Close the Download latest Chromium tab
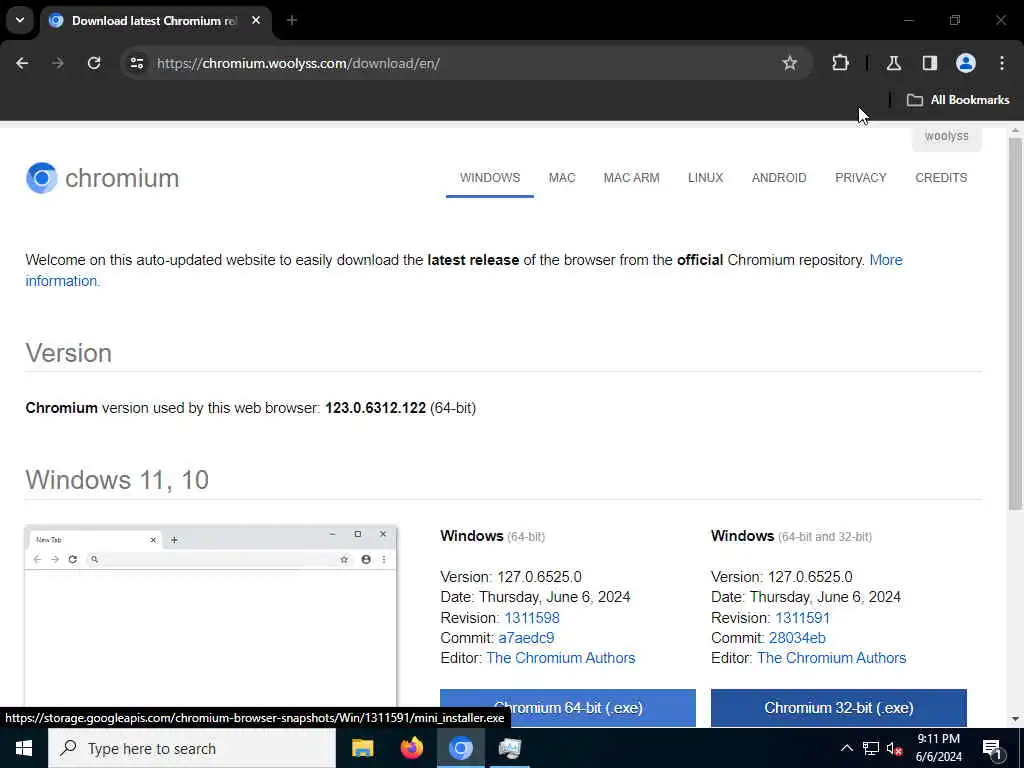 click(x=256, y=20)
